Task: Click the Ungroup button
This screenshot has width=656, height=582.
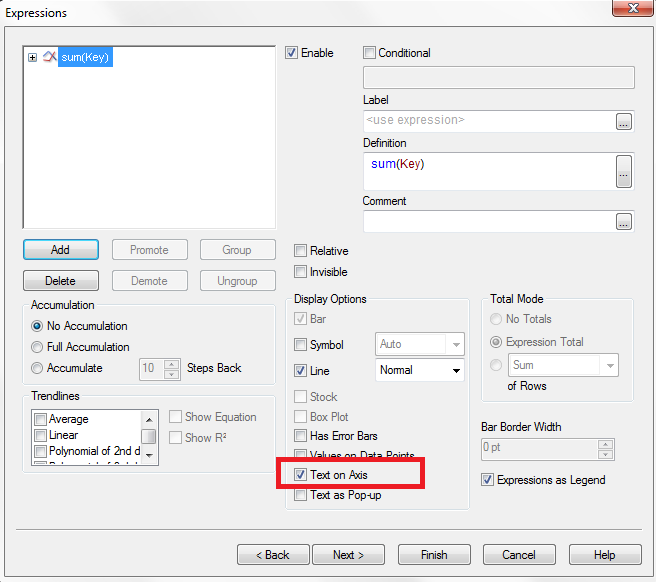Action: [238, 281]
